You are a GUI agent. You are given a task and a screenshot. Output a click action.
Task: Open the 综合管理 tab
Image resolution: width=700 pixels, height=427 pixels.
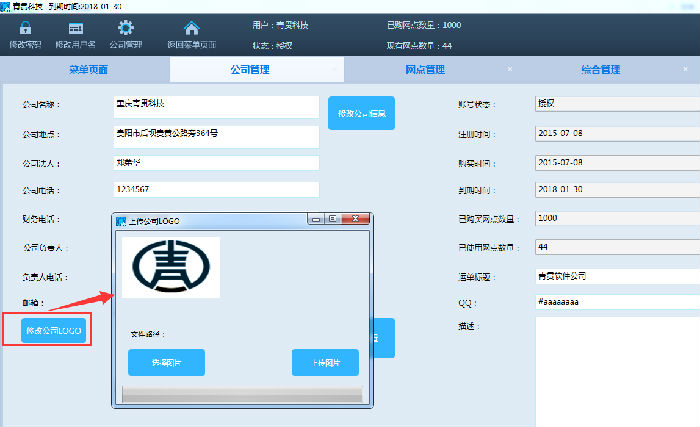(x=600, y=70)
